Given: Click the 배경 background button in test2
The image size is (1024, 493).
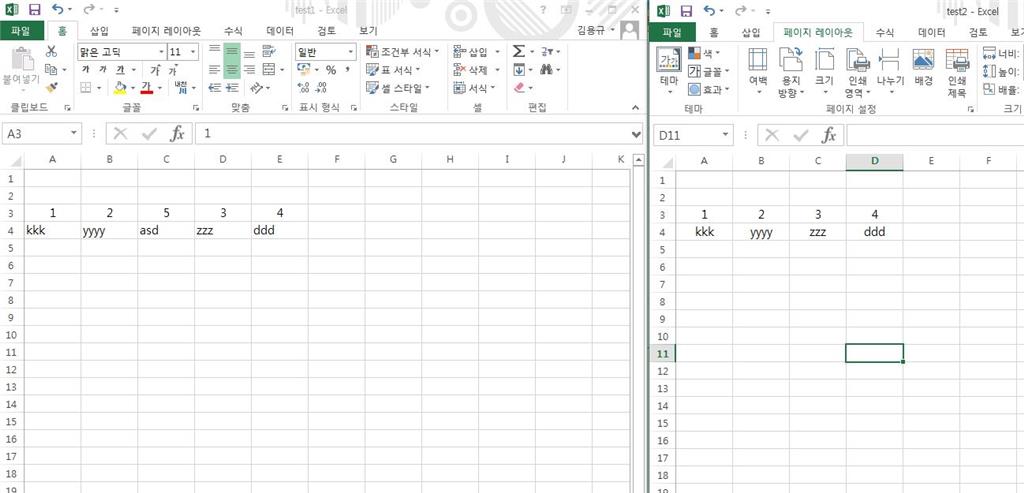Looking at the screenshot, I should [923, 67].
